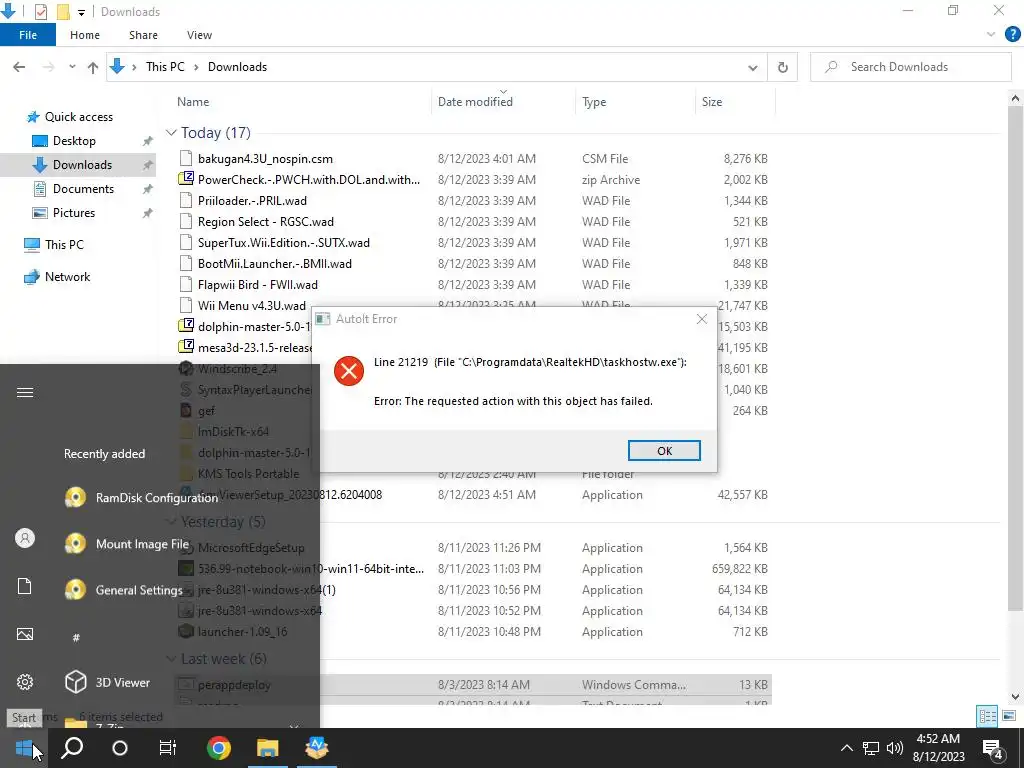Screen dimensions: 1024x768
Task: Sort by Size column header
Action: 711,102
